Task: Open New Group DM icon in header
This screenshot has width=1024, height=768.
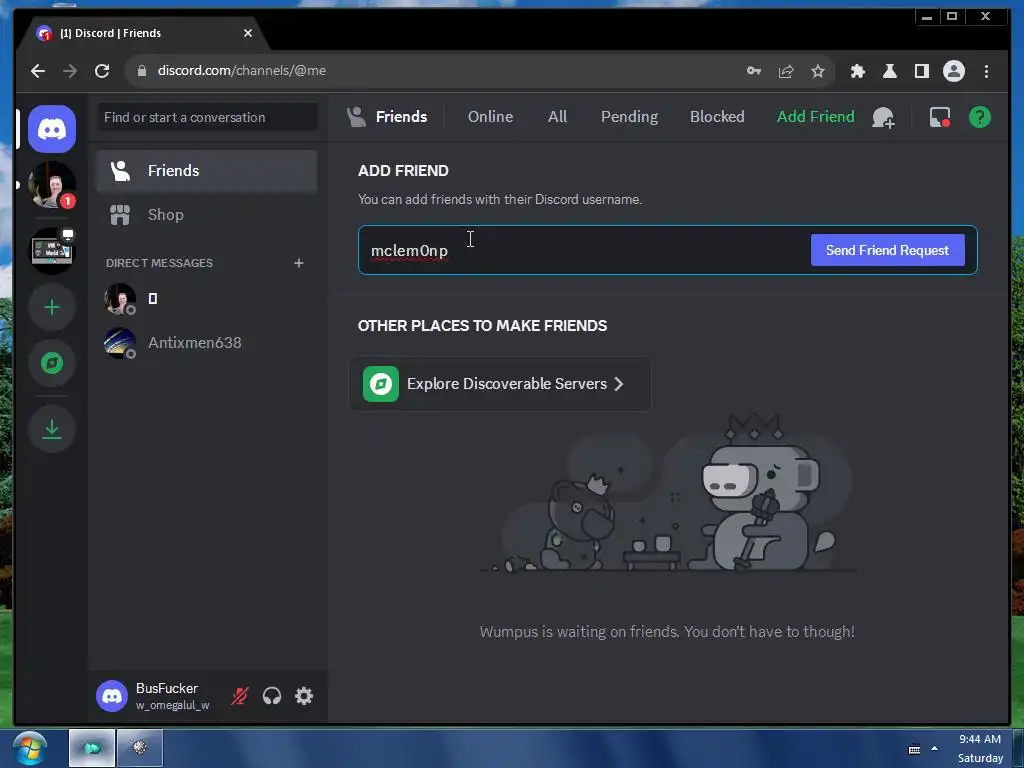Action: tap(883, 118)
